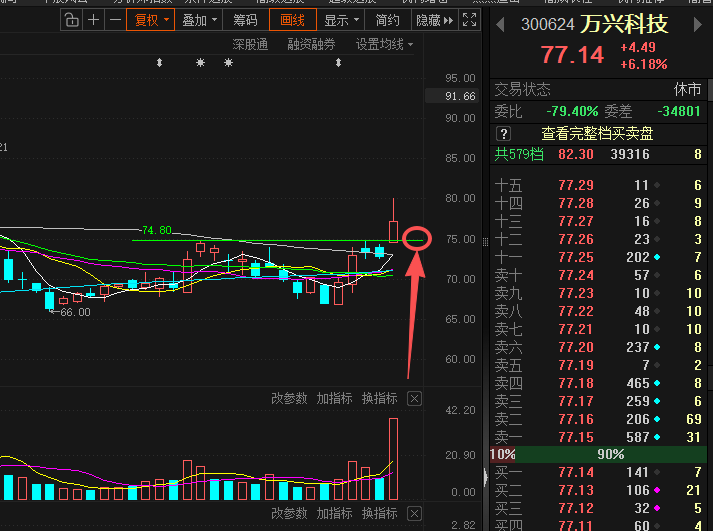Click the collapse arrow left of 买一
The image size is (713, 531).
tap(486, 476)
